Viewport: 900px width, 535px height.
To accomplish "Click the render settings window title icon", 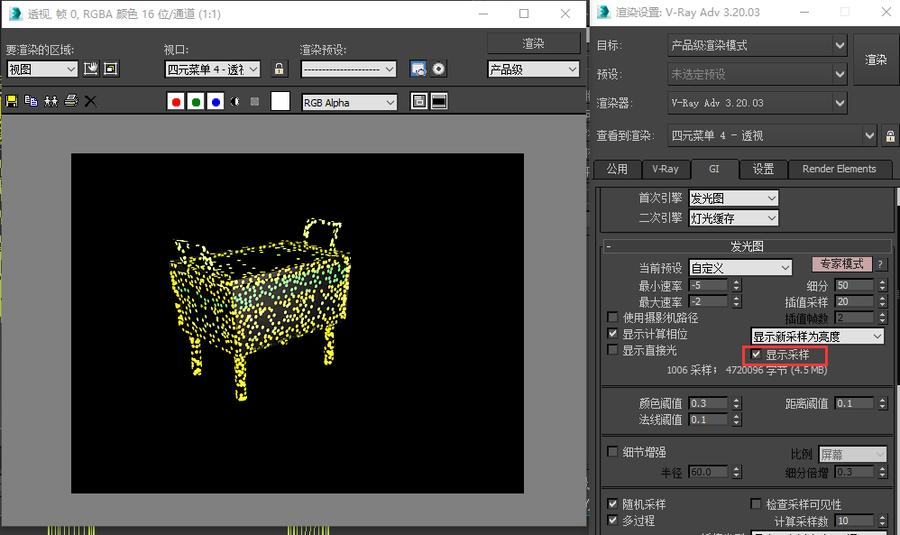I will pos(603,12).
